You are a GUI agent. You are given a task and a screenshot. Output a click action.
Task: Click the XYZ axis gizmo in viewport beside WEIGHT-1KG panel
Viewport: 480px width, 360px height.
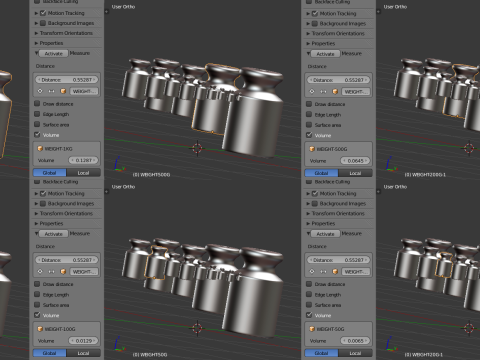pos(119,165)
